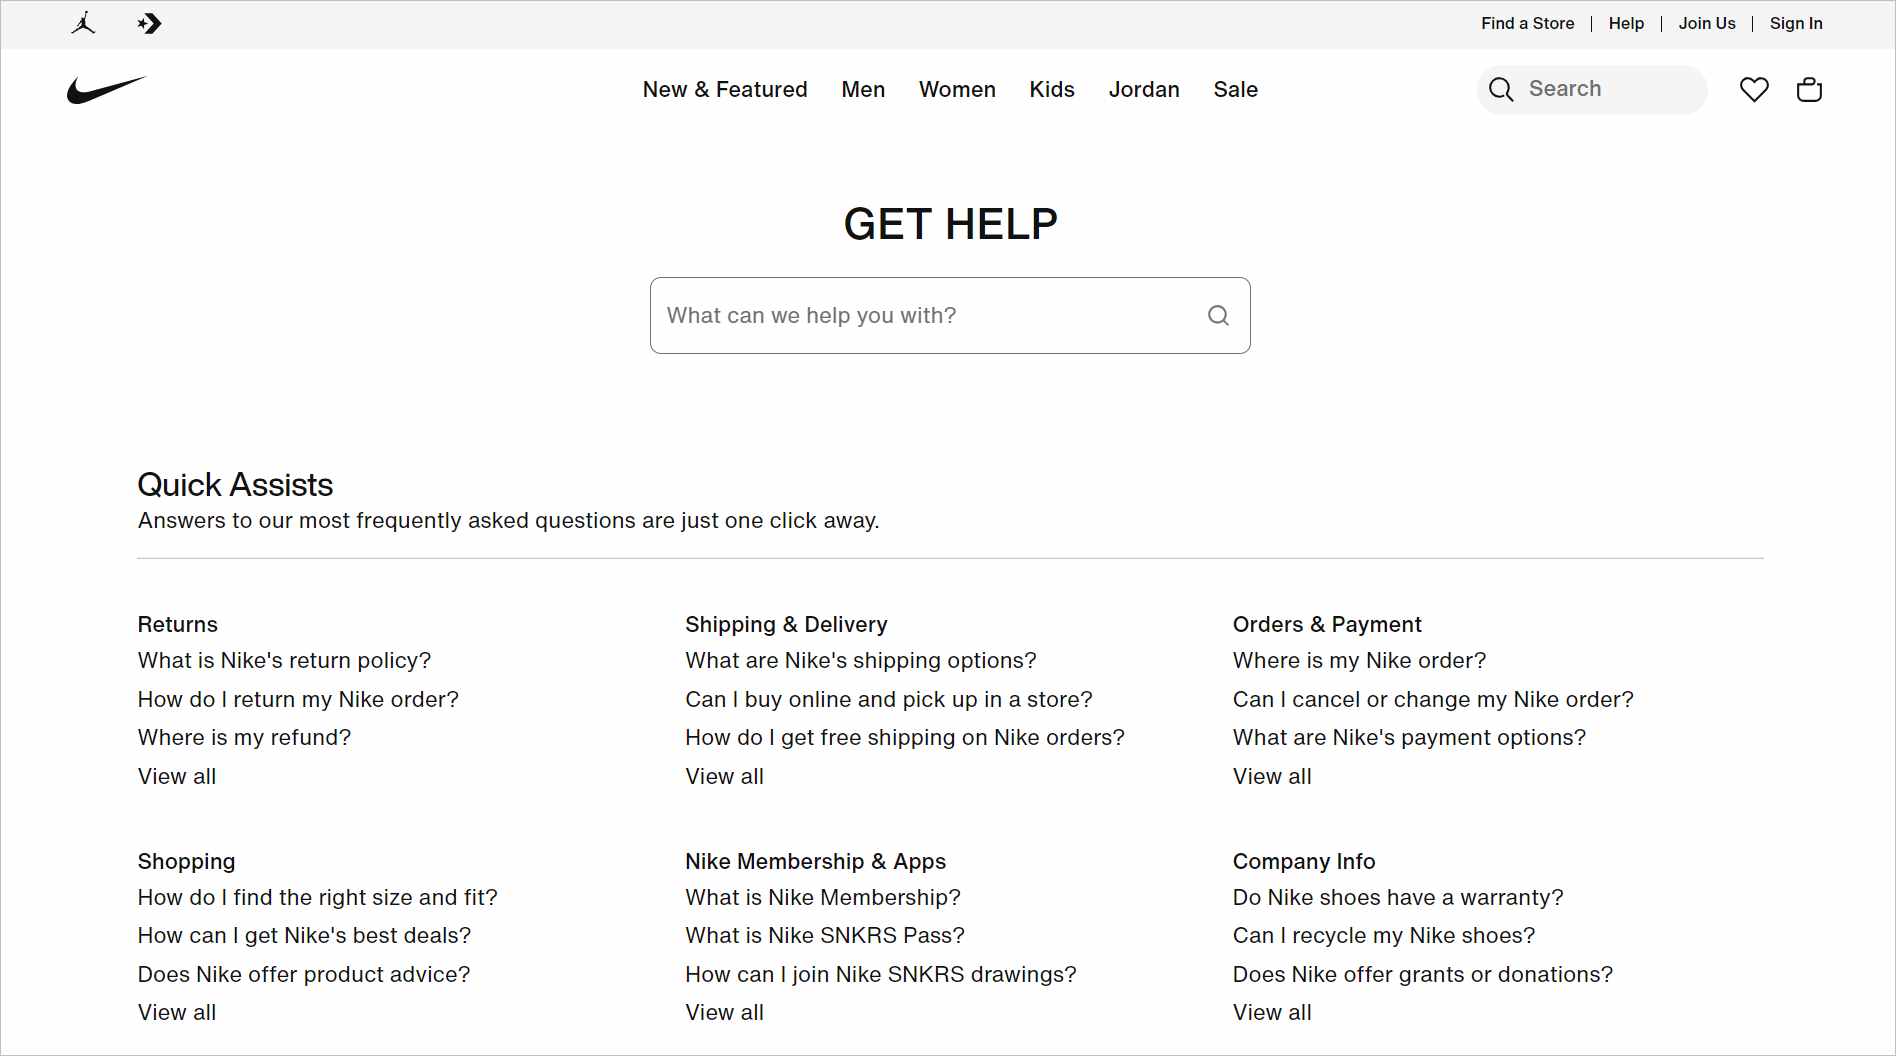This screenshot has height=1056, width=1896.
Task: Click Find a Store link
Action: pyautogui.click(x=1527, y=23)
